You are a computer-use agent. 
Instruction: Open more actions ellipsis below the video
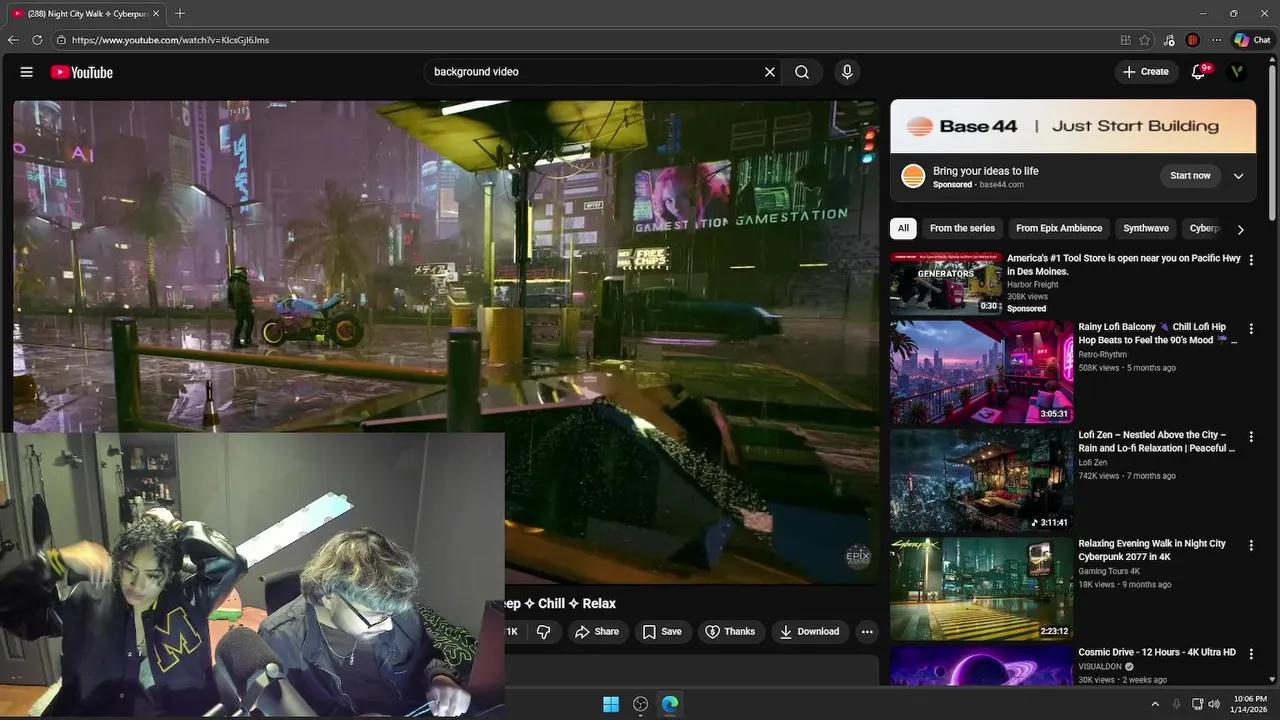[x=867, y=632]
